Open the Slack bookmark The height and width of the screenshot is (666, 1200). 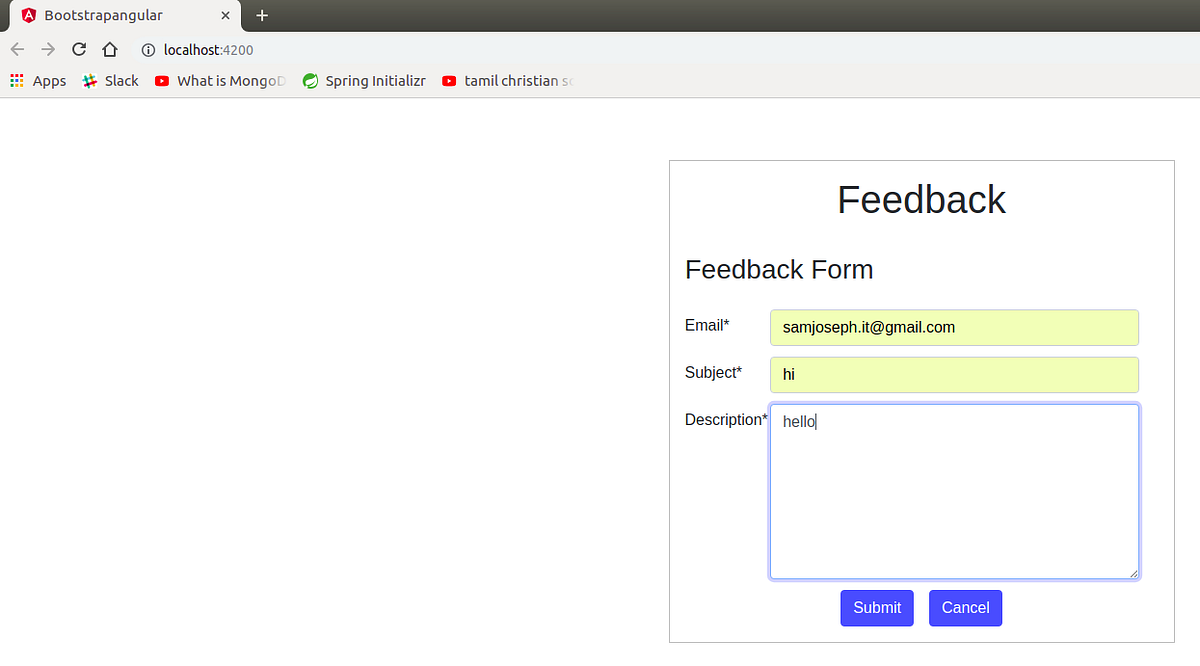click(x=110, y=80)
